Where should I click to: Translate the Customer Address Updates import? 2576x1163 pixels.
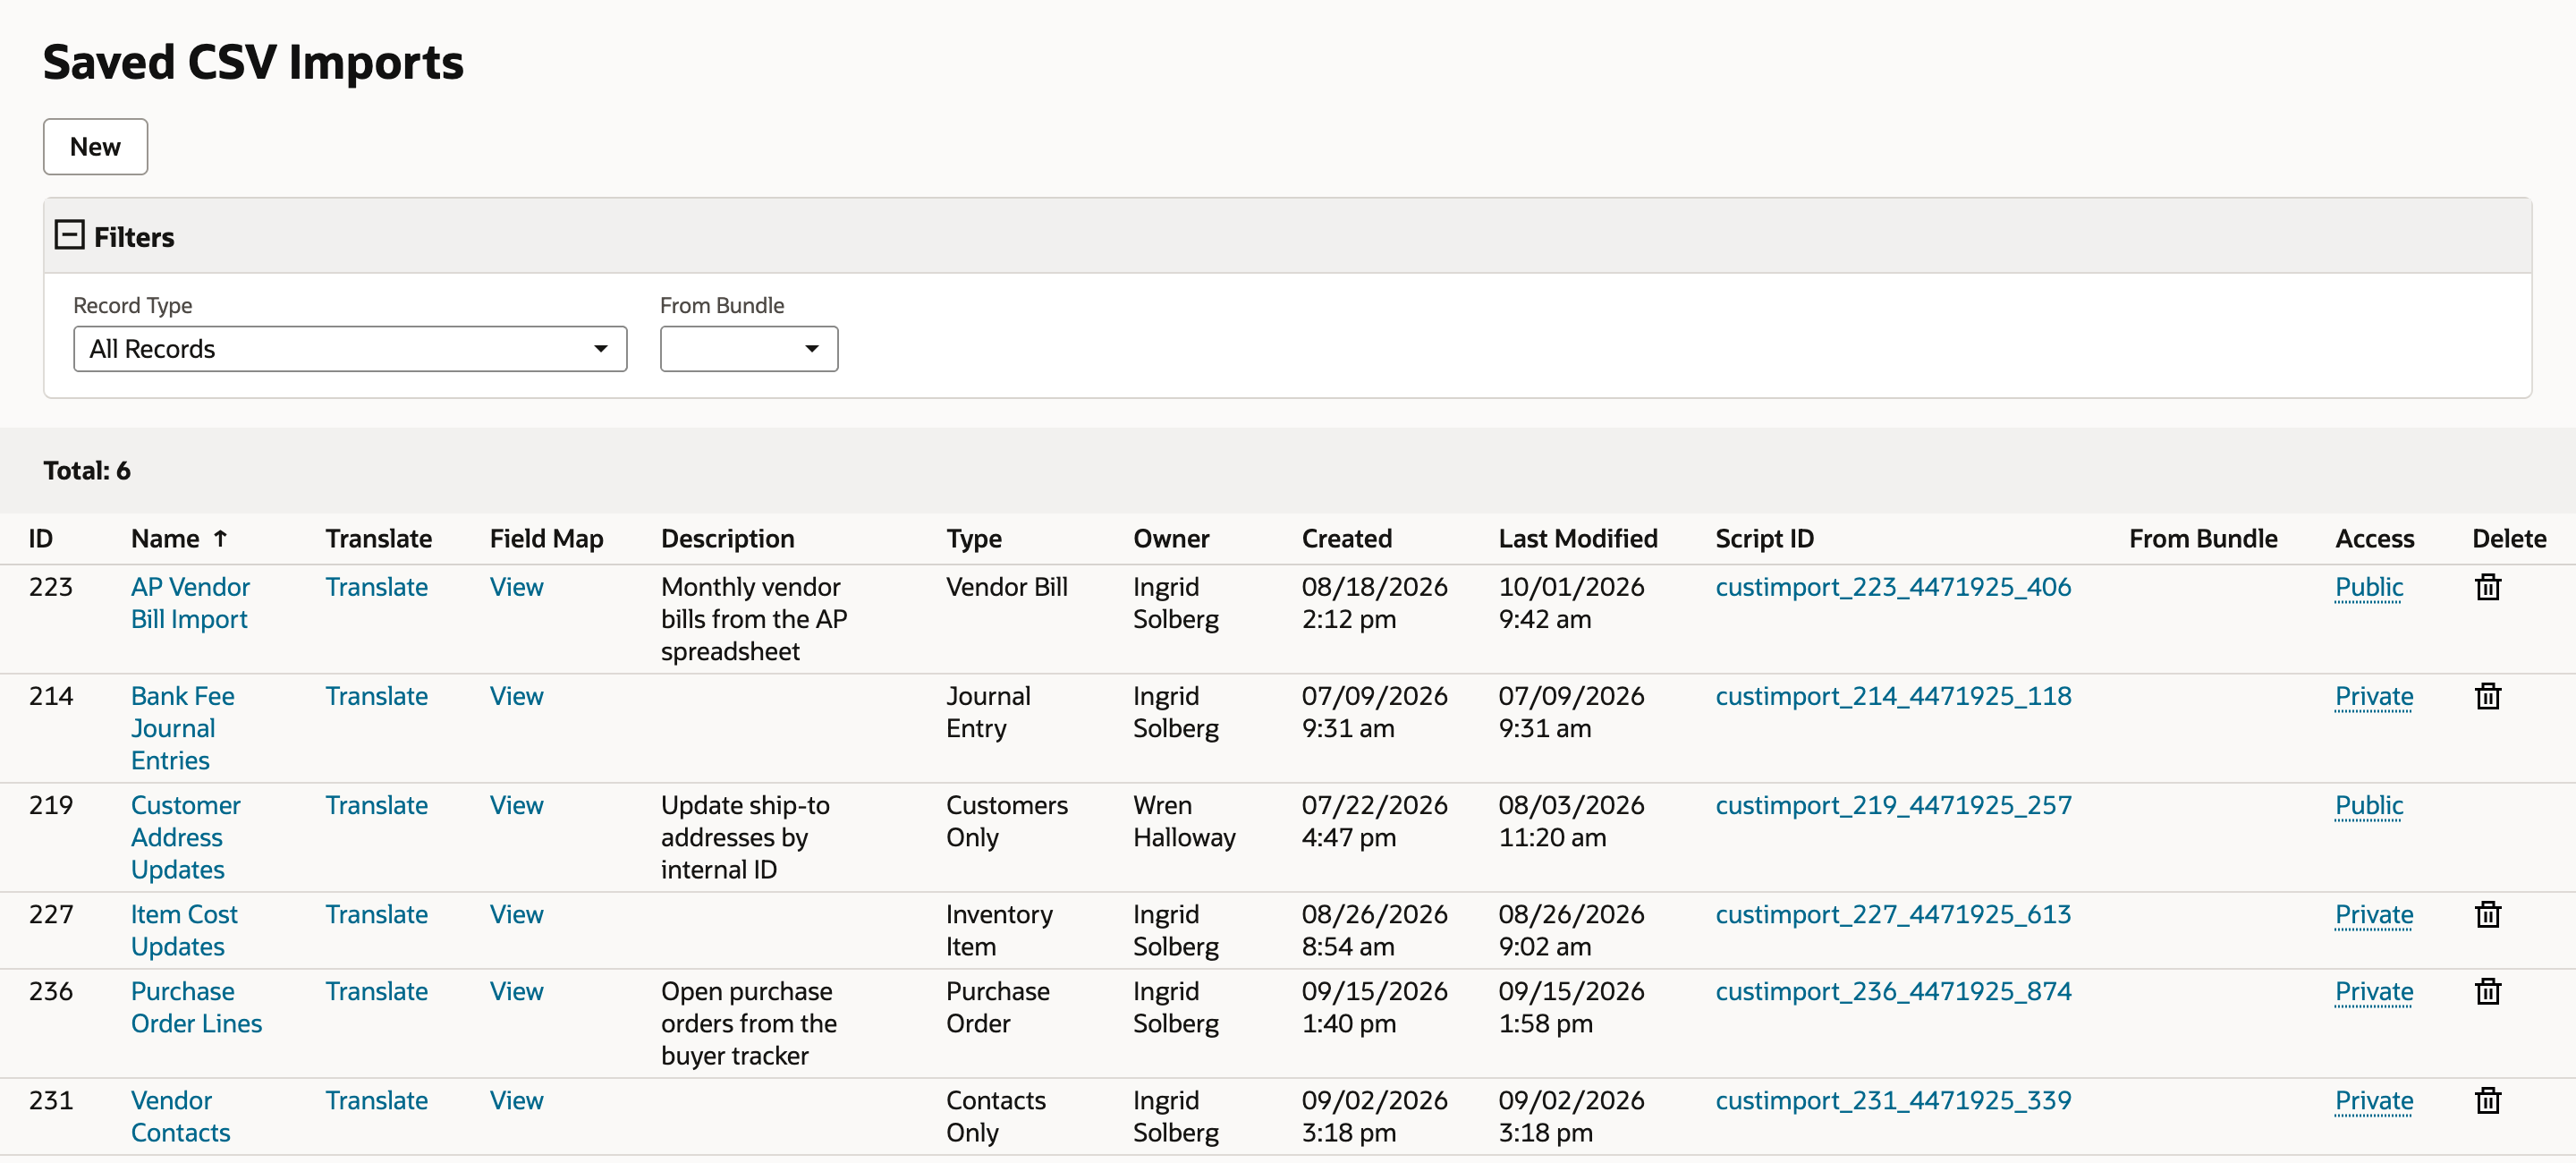376,805
